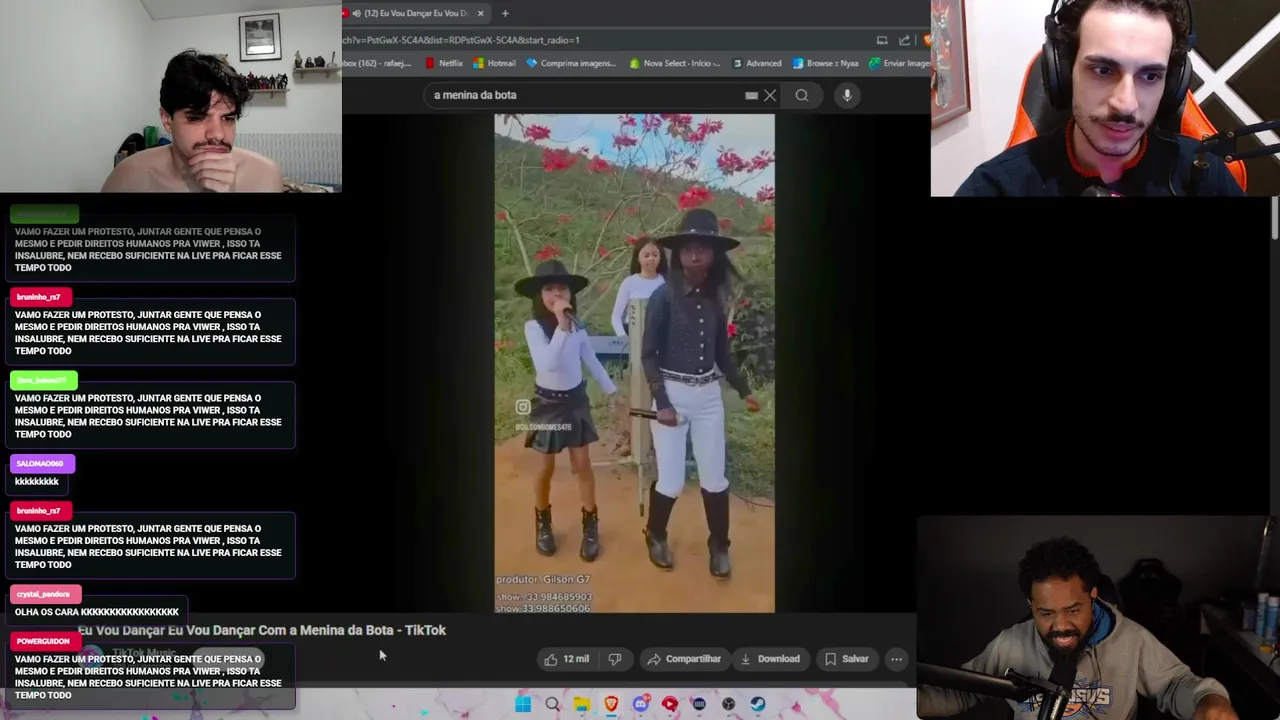Image resolution: width=1280 pixels, height=720 pixels.
Task: Click the SALOMAO060 username badge in chat
Action: click(40, 463)
